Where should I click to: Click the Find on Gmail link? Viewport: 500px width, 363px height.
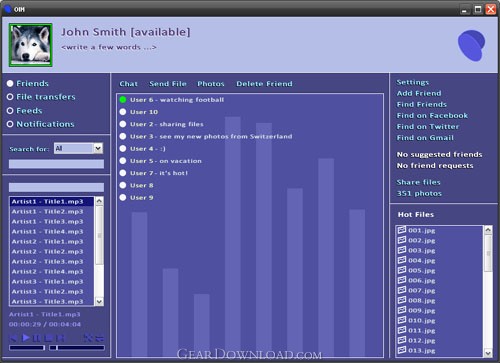(425, 138)
